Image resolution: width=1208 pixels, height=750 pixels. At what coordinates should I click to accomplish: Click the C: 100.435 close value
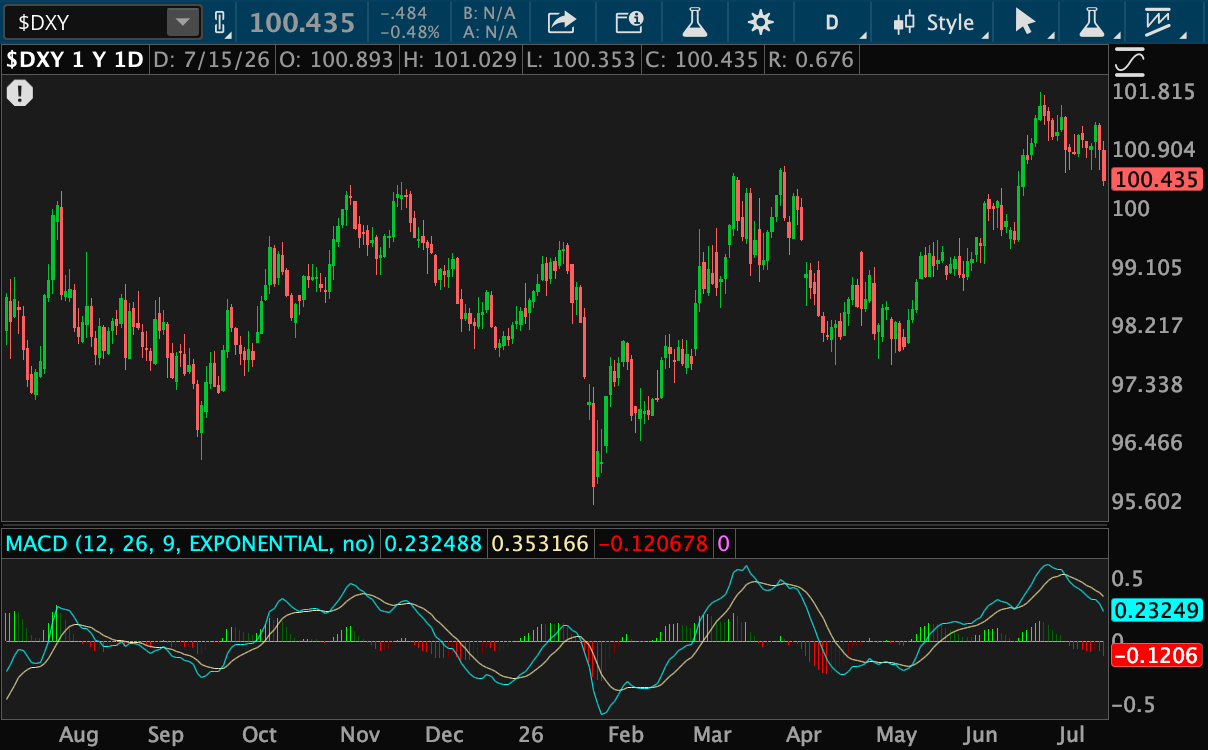tap(701, 60)
